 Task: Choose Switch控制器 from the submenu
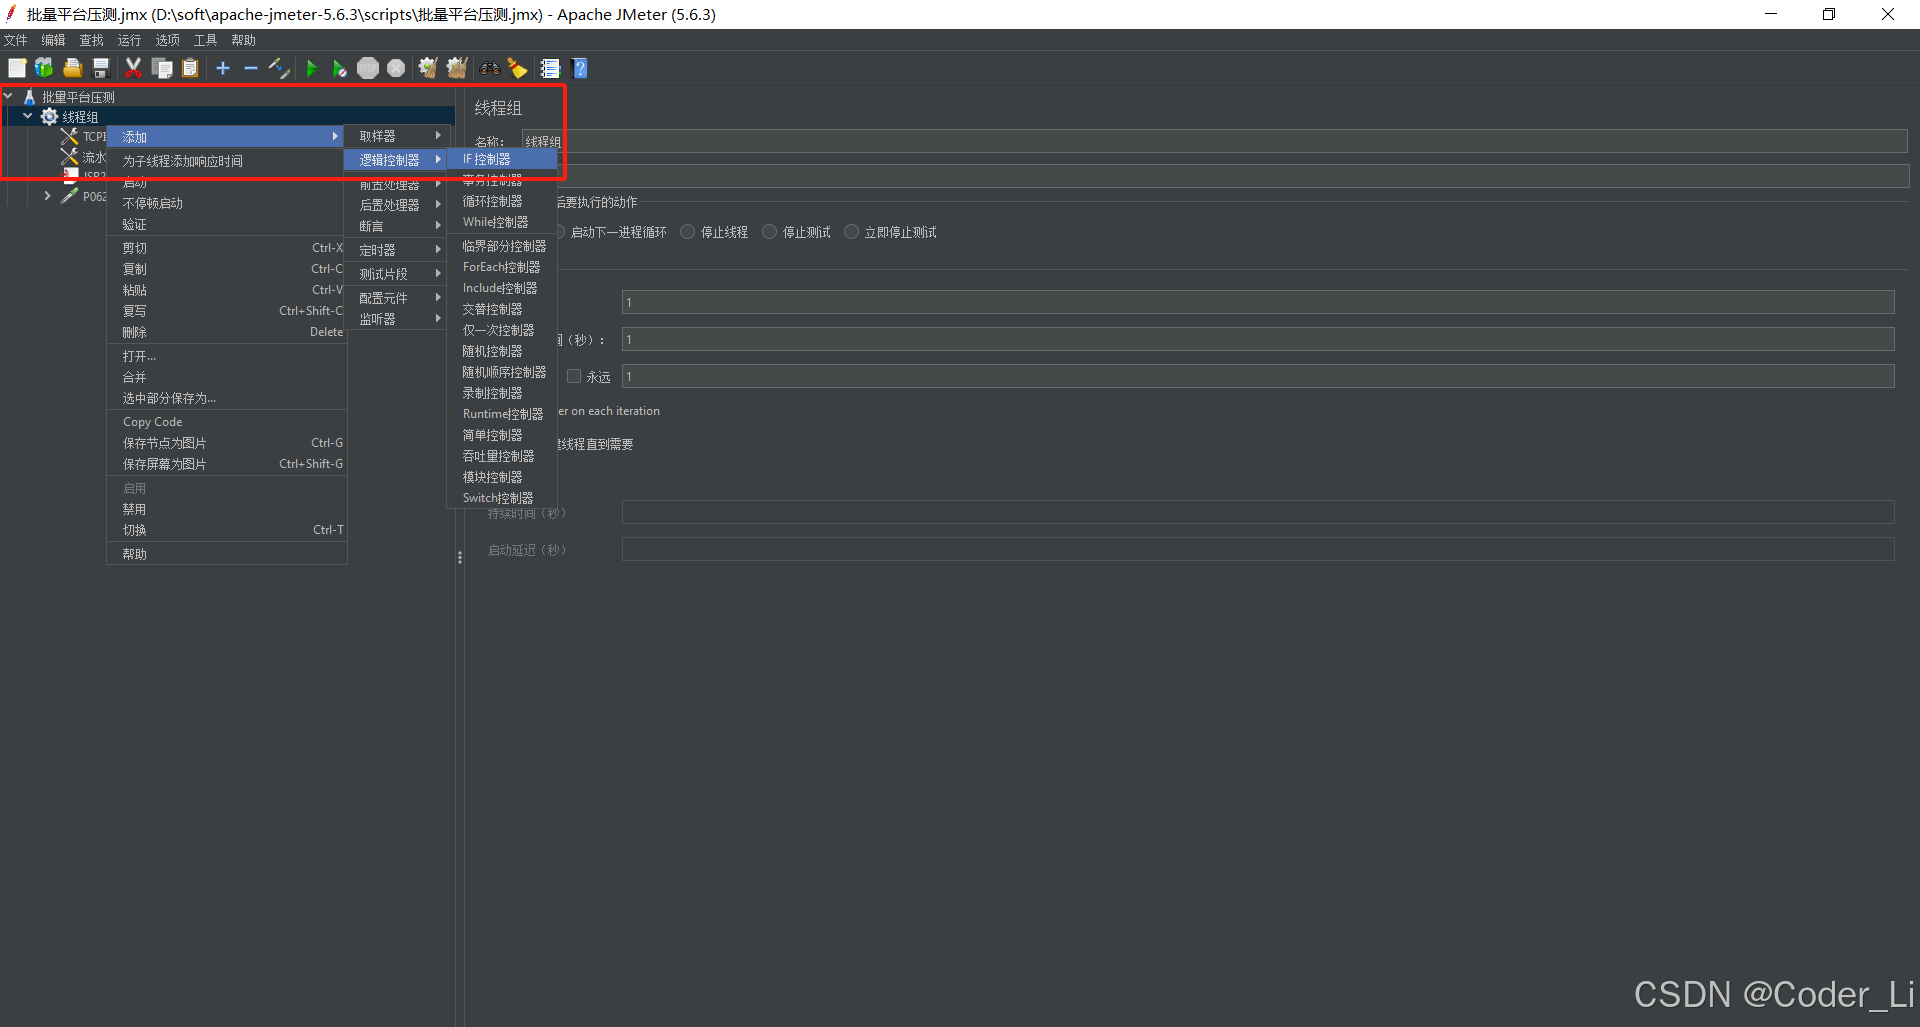click(x=502, y=498)
